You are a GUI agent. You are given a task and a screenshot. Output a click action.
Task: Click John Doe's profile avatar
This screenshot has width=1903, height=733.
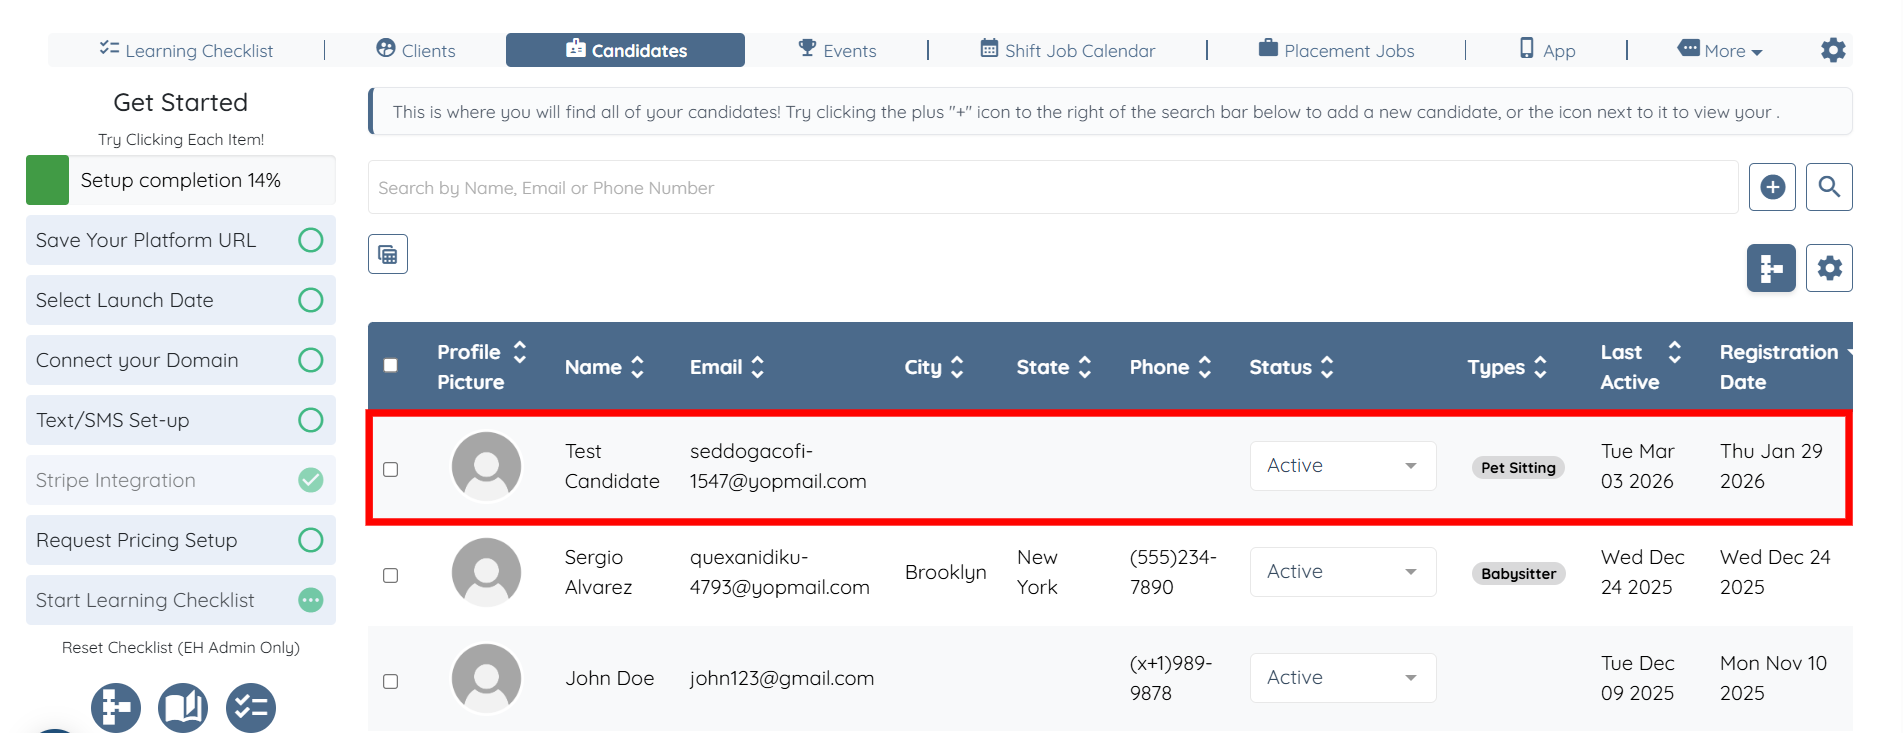click(486, 678)
